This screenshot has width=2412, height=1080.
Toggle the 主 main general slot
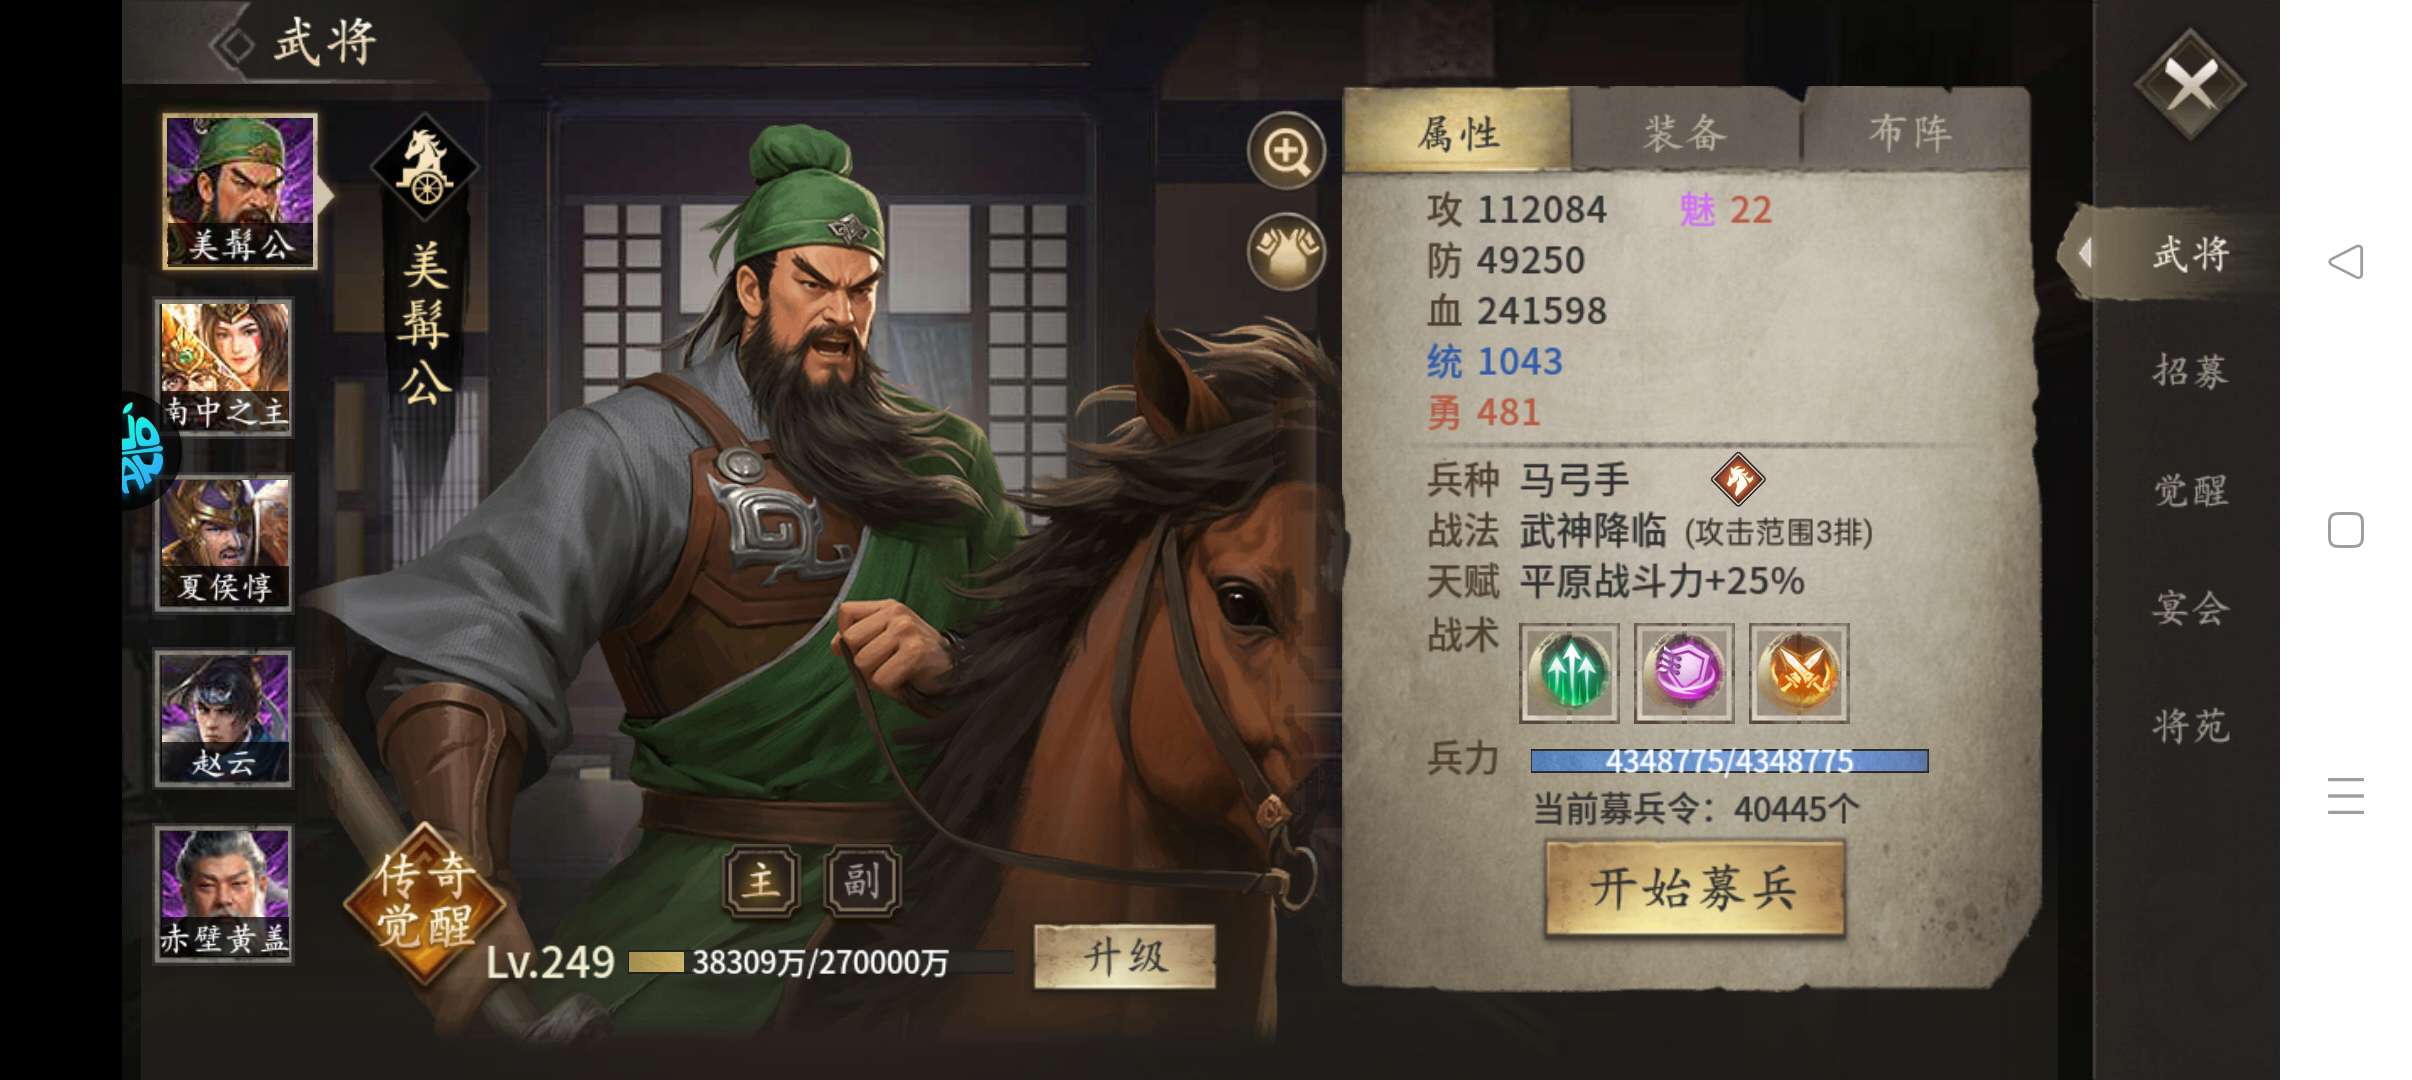761,881
